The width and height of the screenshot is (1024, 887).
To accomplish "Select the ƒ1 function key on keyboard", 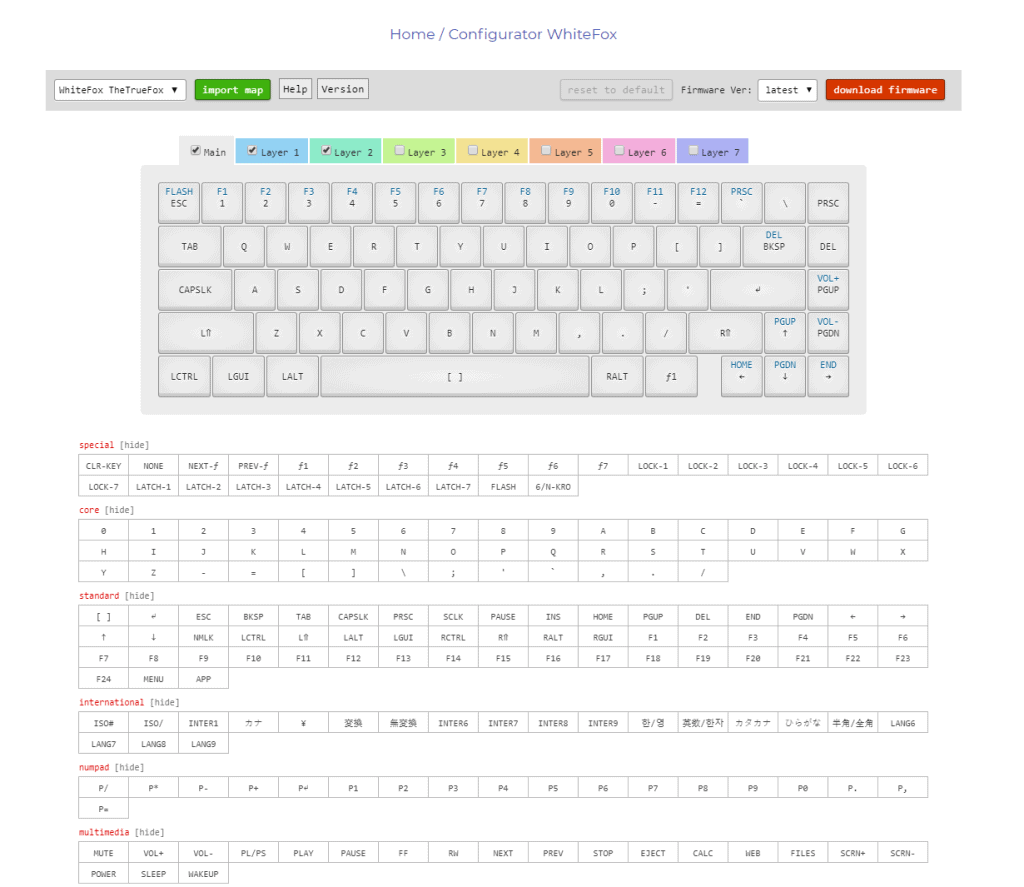I will pos(671,376).
